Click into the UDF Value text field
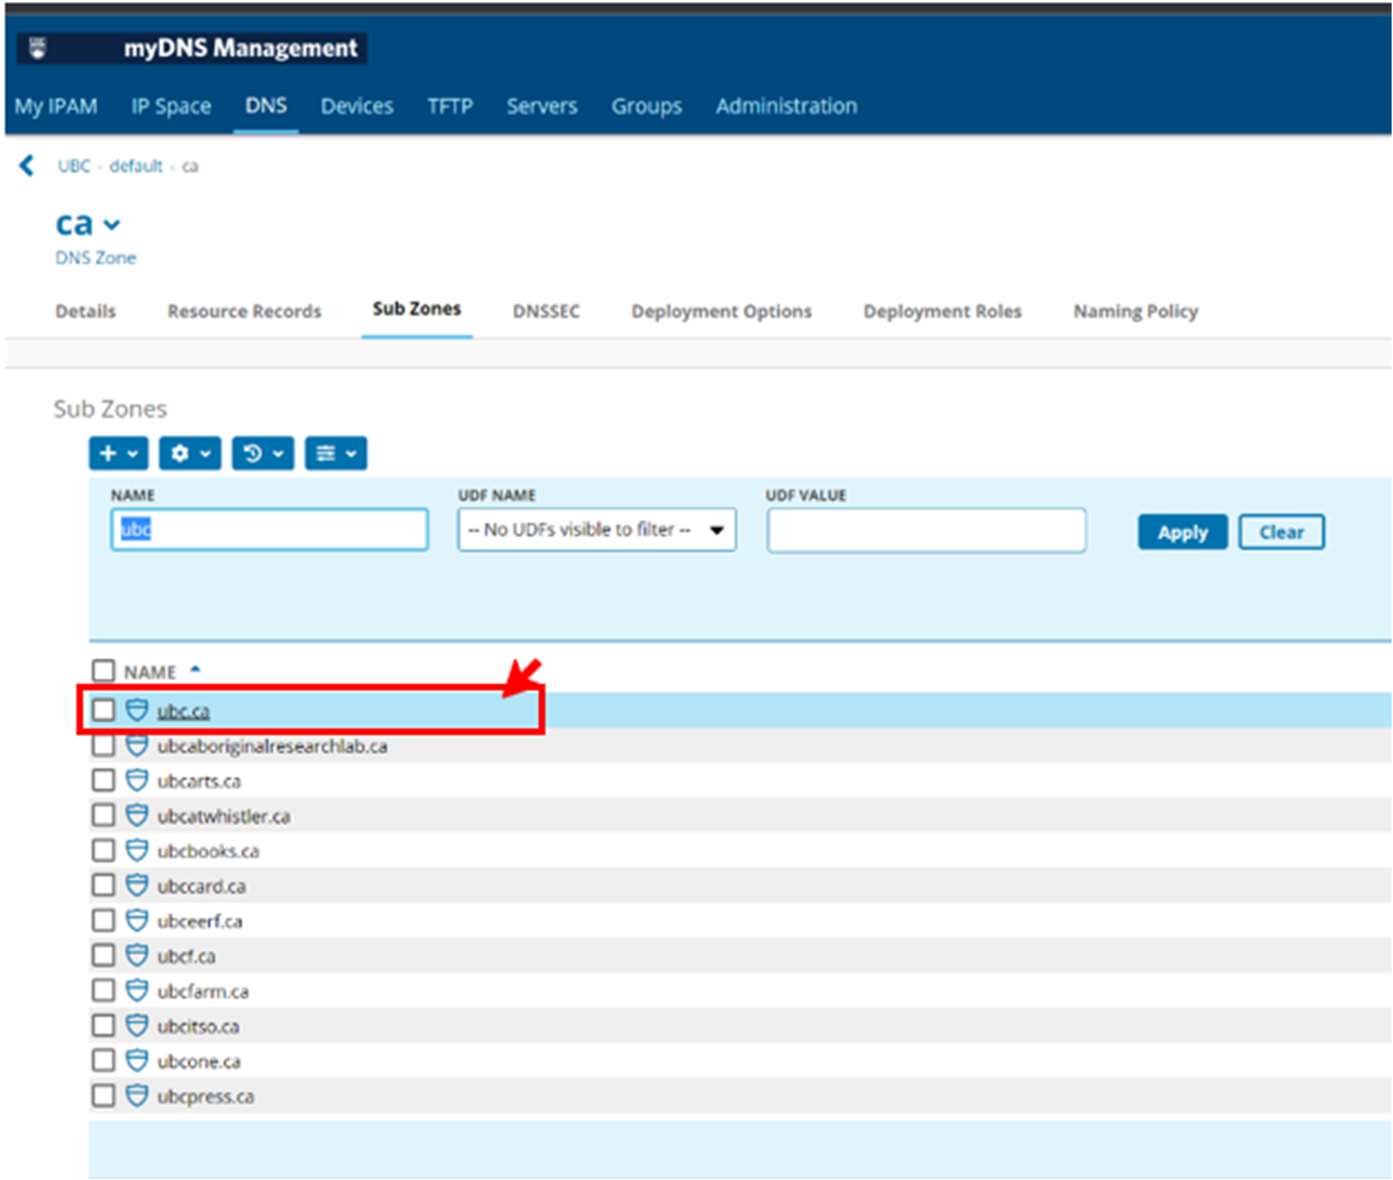This screenshot has height=1180, width=1393. click(926, 530)
